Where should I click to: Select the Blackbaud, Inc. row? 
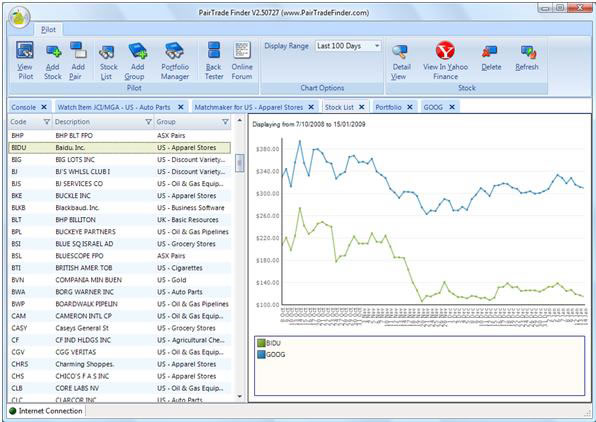[119, 208]
